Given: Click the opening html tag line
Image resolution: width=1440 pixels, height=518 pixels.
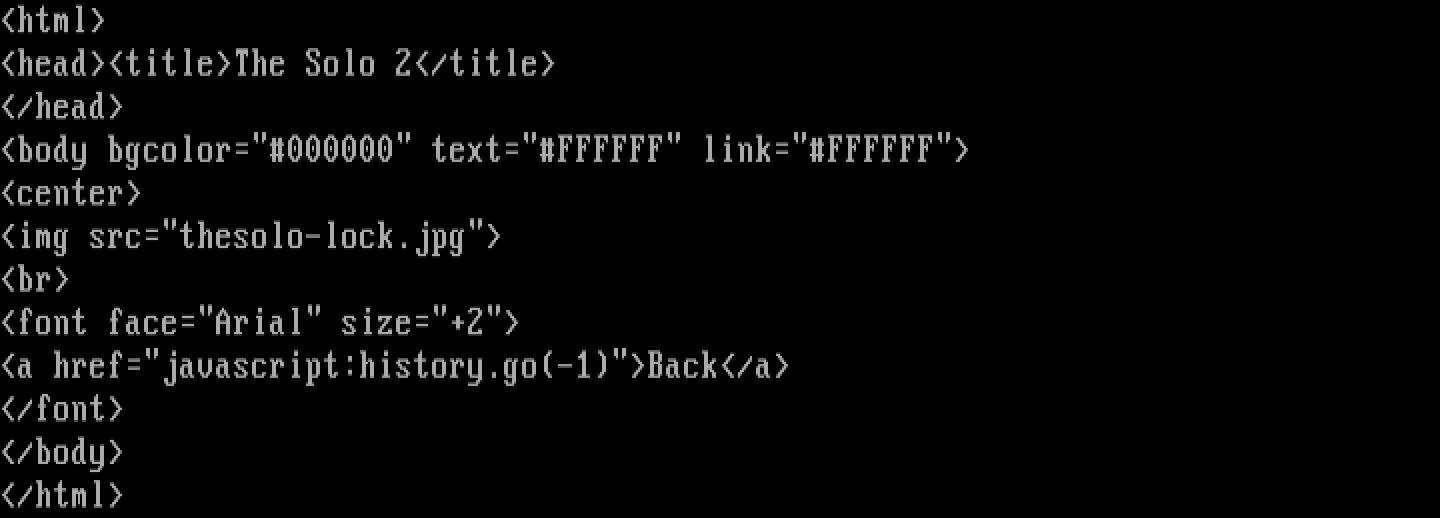Looking at the screenshot, I should (53, 21).
